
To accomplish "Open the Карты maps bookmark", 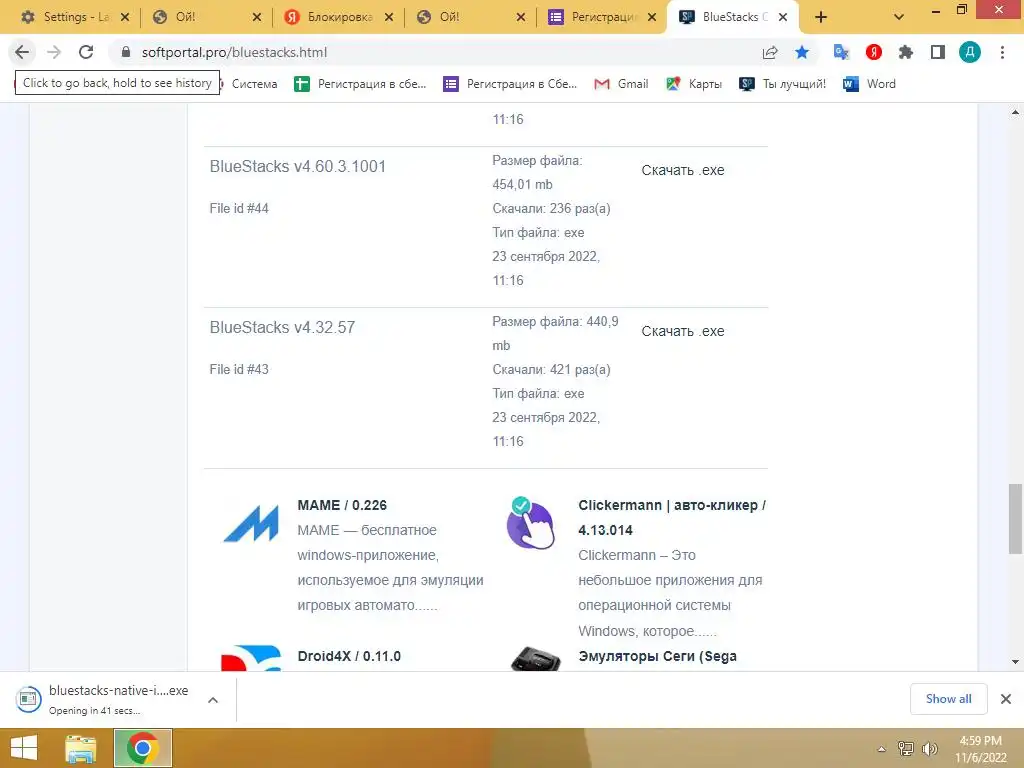I will [694, 84].
